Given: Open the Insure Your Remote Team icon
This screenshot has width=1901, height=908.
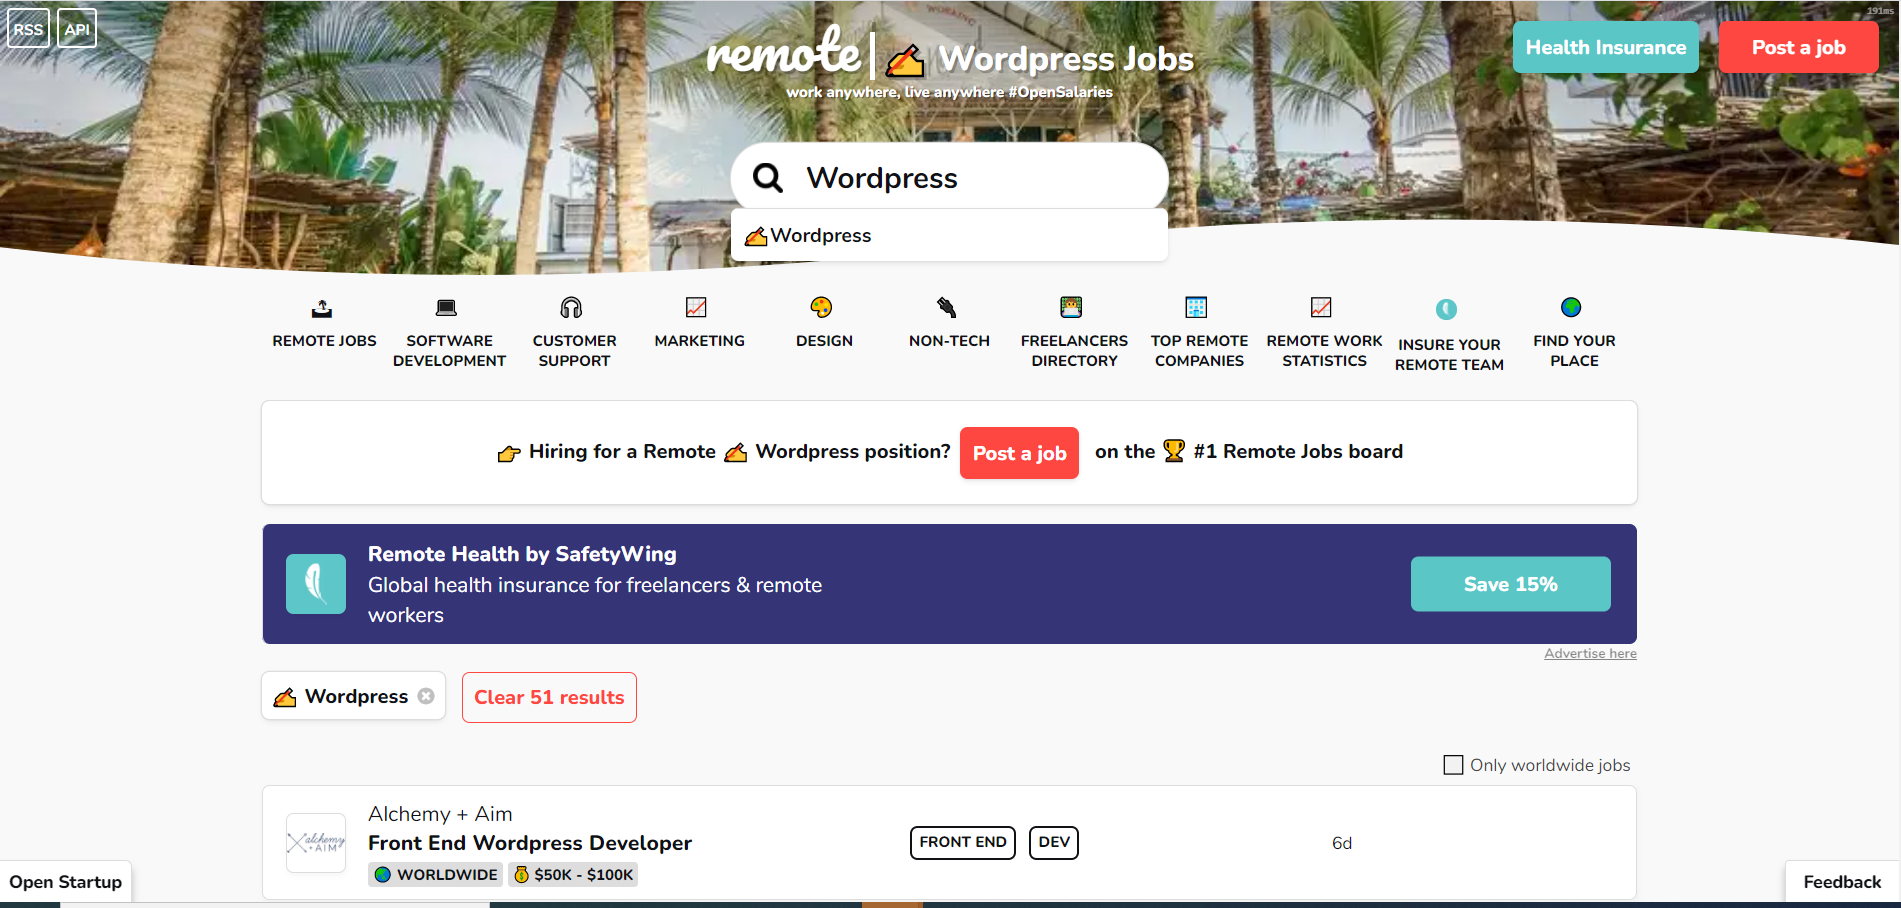Looking at the screenshot, I should pyautogui.click(x=1446, y=310).
